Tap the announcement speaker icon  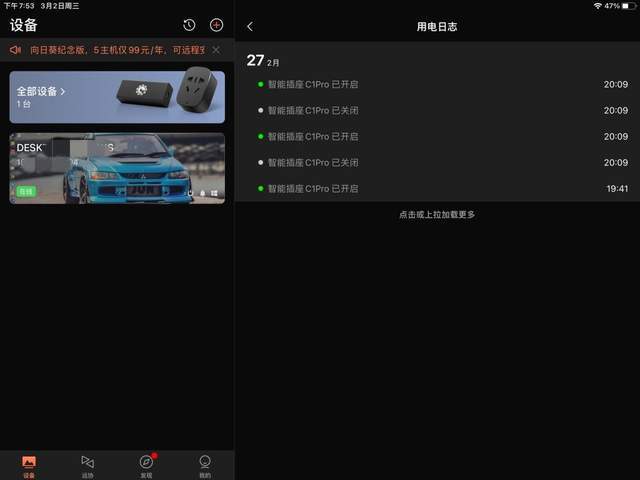[15, 50]
